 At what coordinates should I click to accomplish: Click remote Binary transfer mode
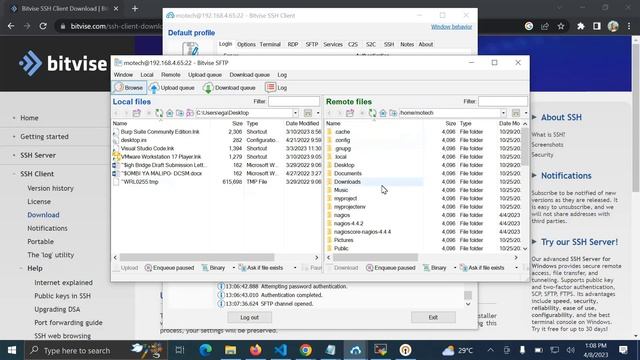pos(435,268)
